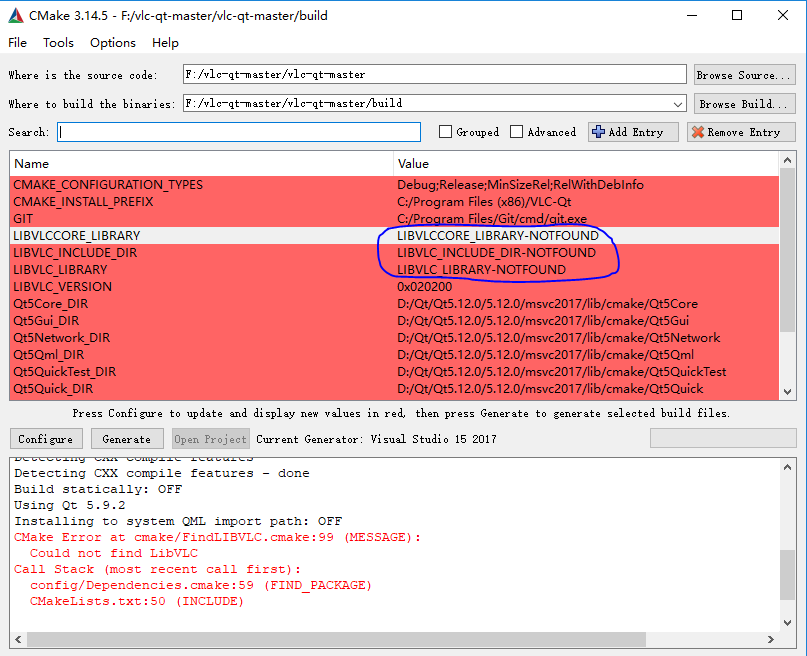Screen dimensions: 807x656
Task: Click the FindLIBVLC.cmake:99 error line
Action: point(217,537)
